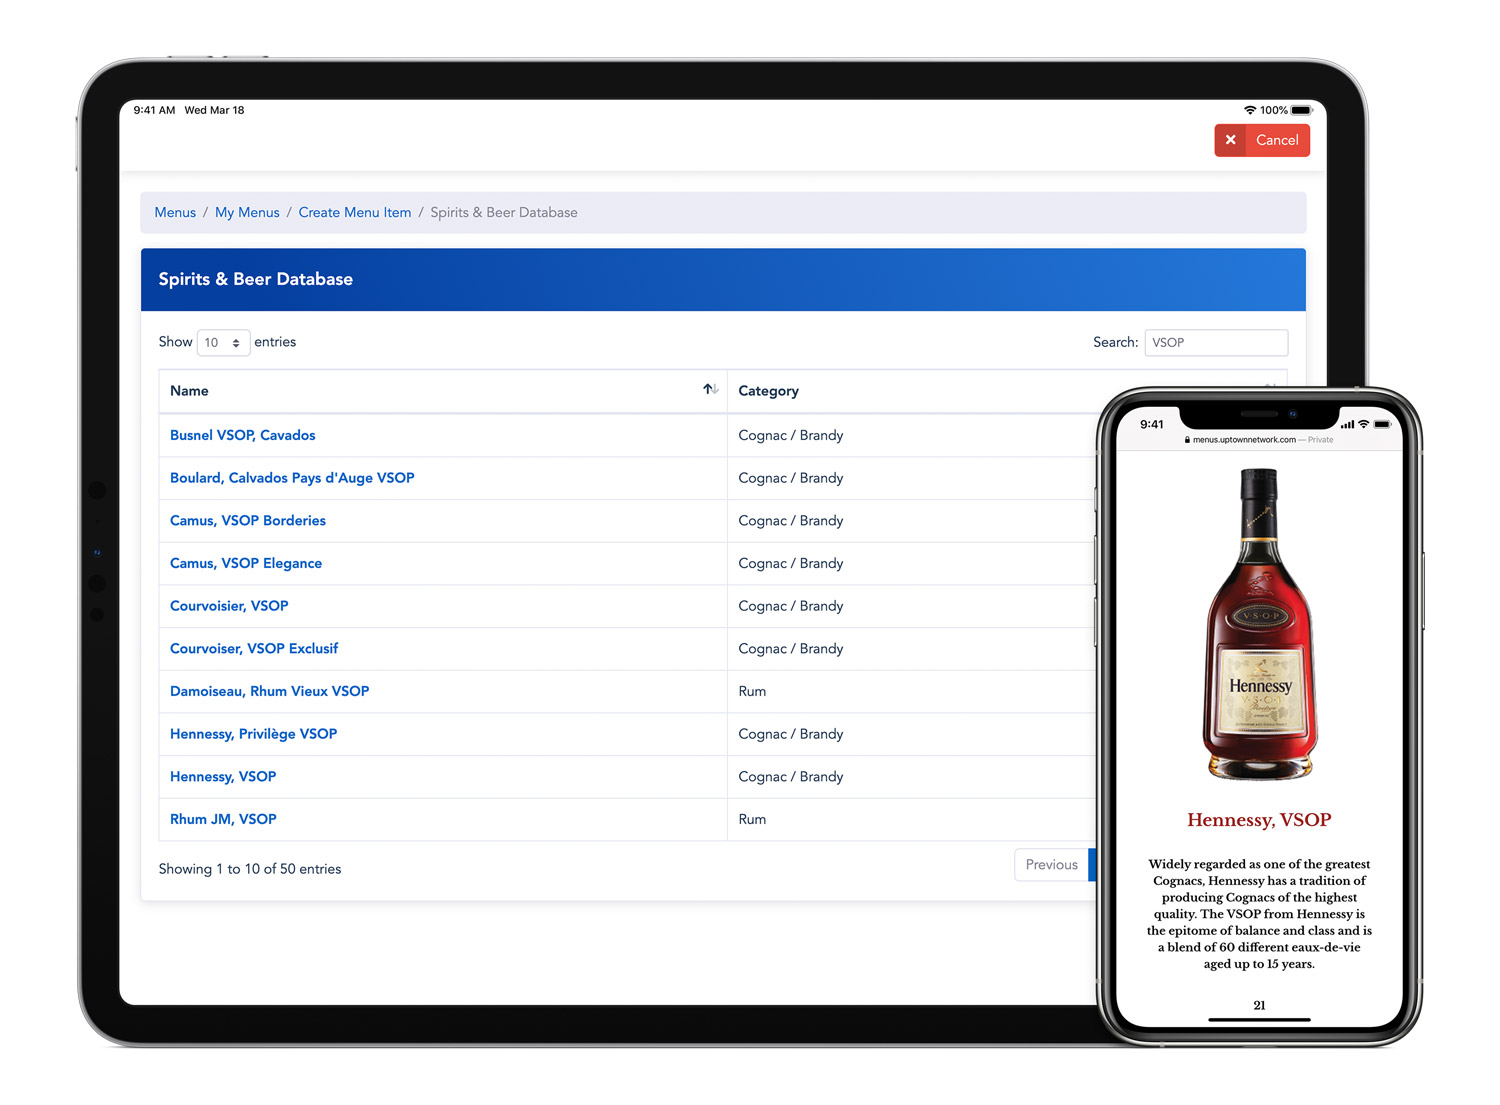Open Create Menu Item breadcrumb link

tap(355, 212)
